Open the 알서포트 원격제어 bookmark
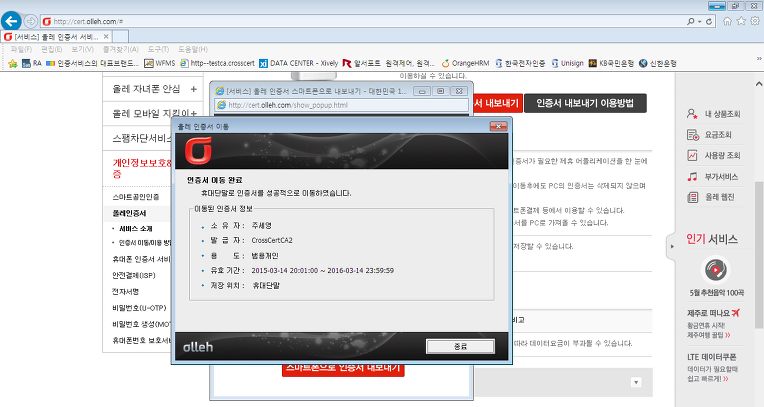This screenshot has height=407, width=764. 389,63
